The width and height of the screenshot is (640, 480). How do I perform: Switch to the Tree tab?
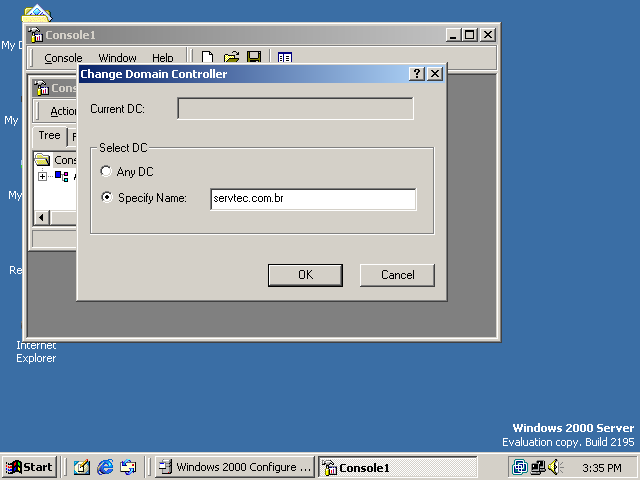pos(49,135)
